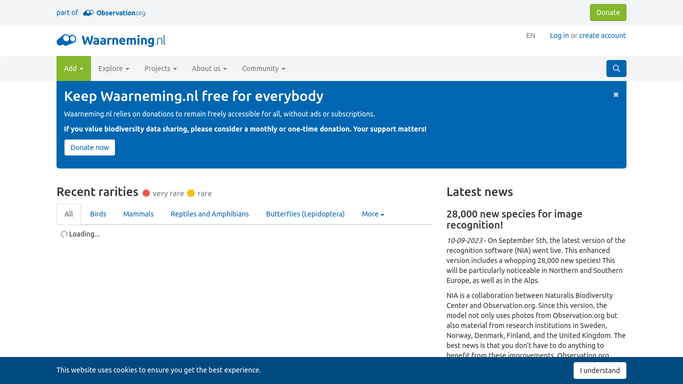Image resolution: width=683 pixels, height=384 pixels.
Task: Select the Reptiles and Amphibians tab
Action: pos(210,214)
